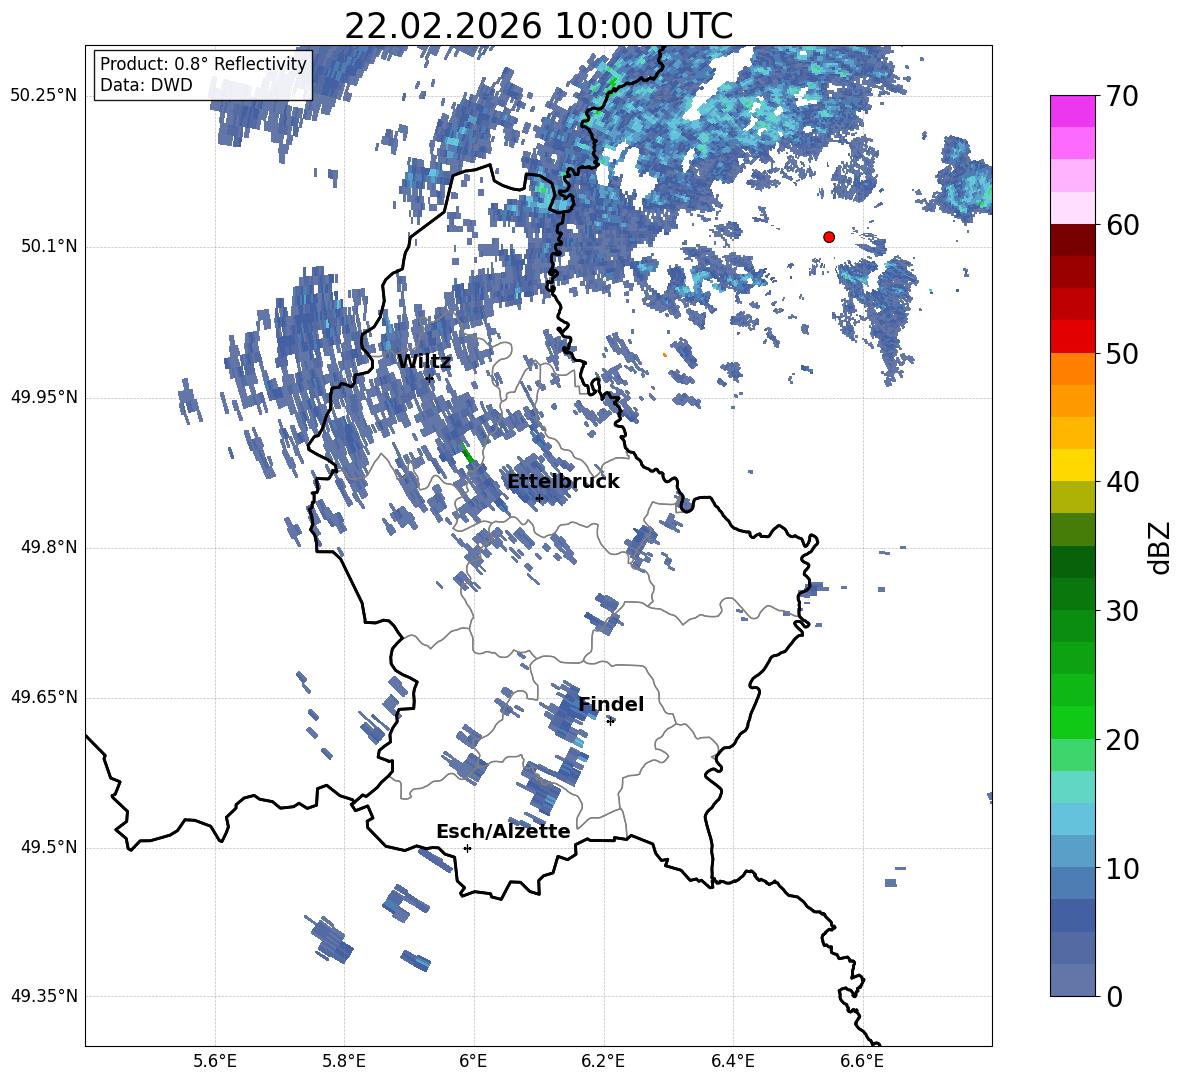The image size is (1184, 1081).
Task: Click the 'Data: DWD' text
Action: 146,85
